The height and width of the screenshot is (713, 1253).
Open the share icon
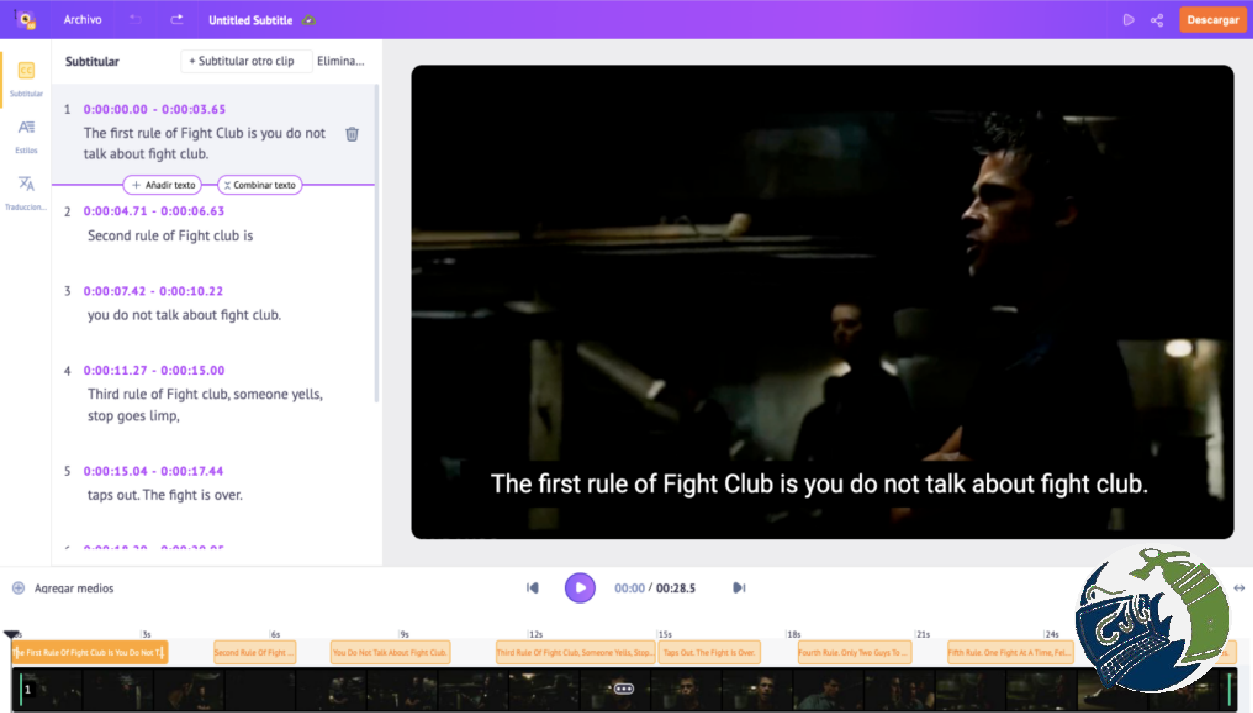pos(1157,20)
